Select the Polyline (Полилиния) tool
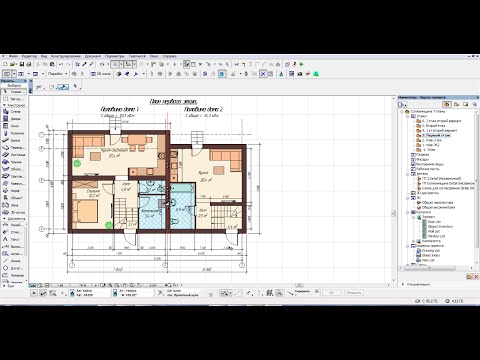480x360 pixels. (x=13, y=276)
